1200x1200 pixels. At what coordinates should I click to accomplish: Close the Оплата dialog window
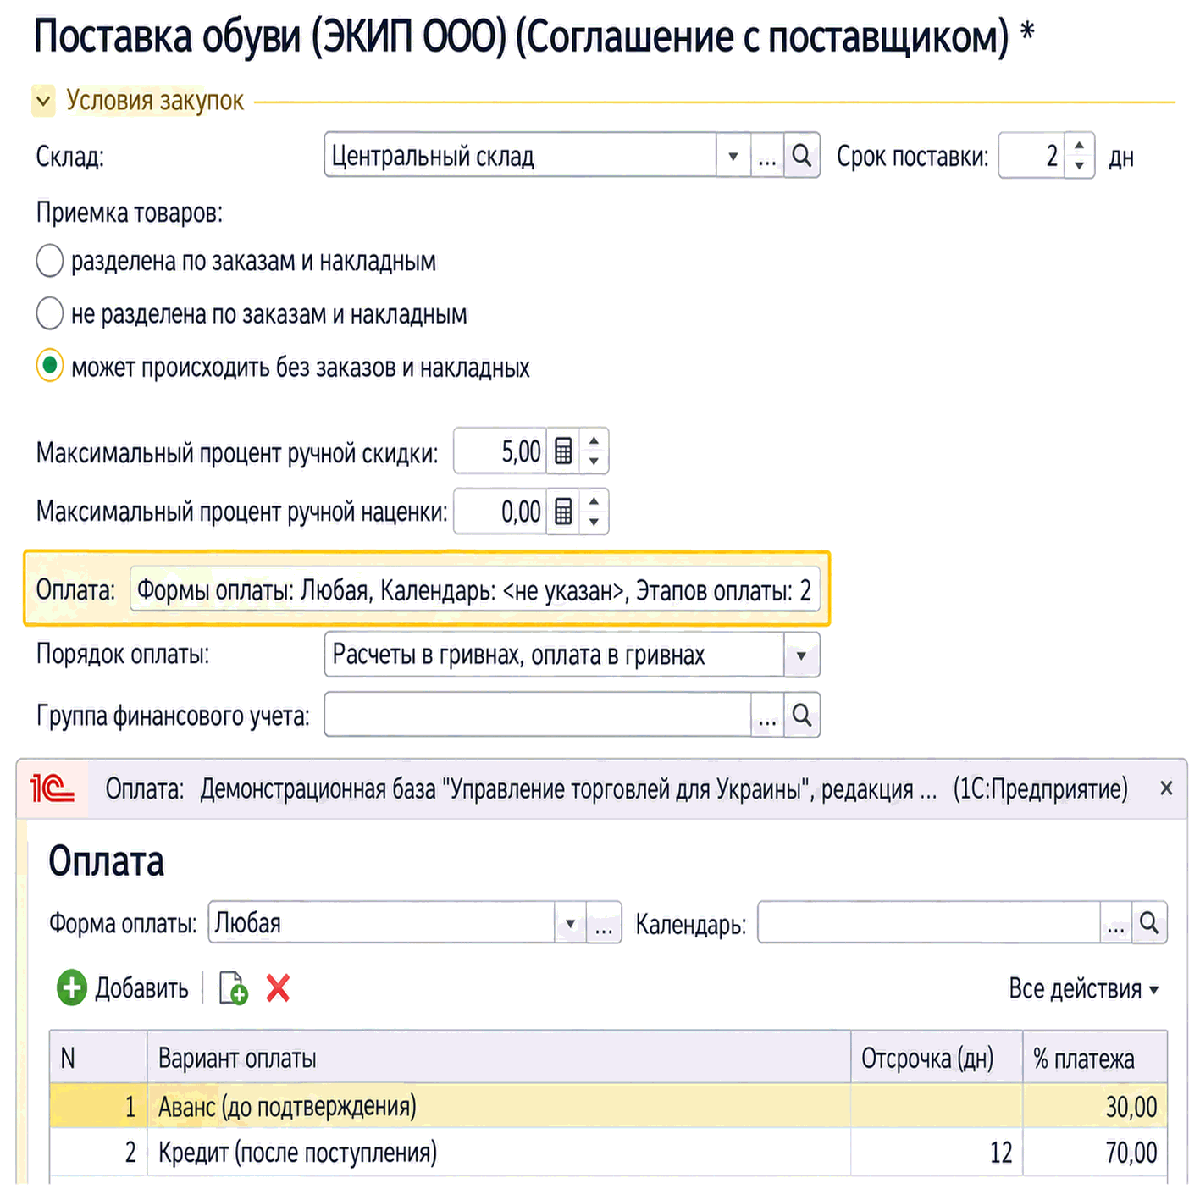pos(1166,789)
